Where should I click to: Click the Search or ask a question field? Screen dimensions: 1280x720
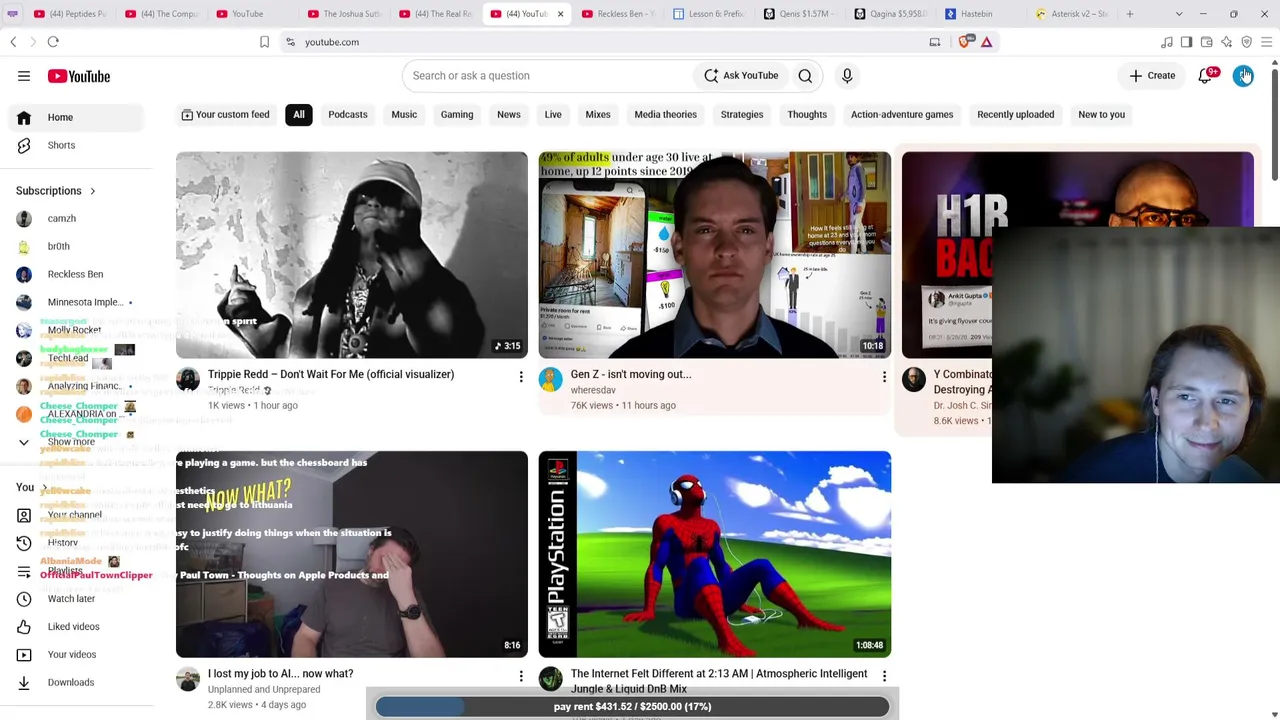coord(546,76)
